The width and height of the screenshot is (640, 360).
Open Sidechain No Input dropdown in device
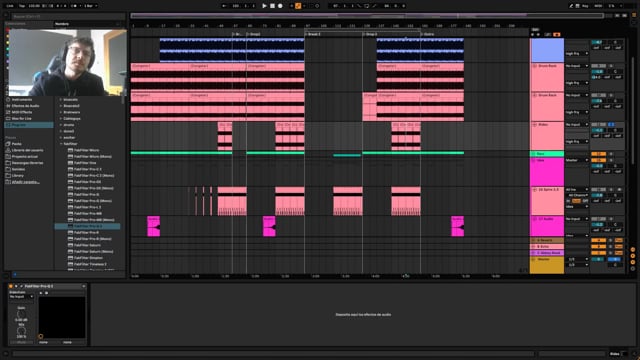coord(22,297)
